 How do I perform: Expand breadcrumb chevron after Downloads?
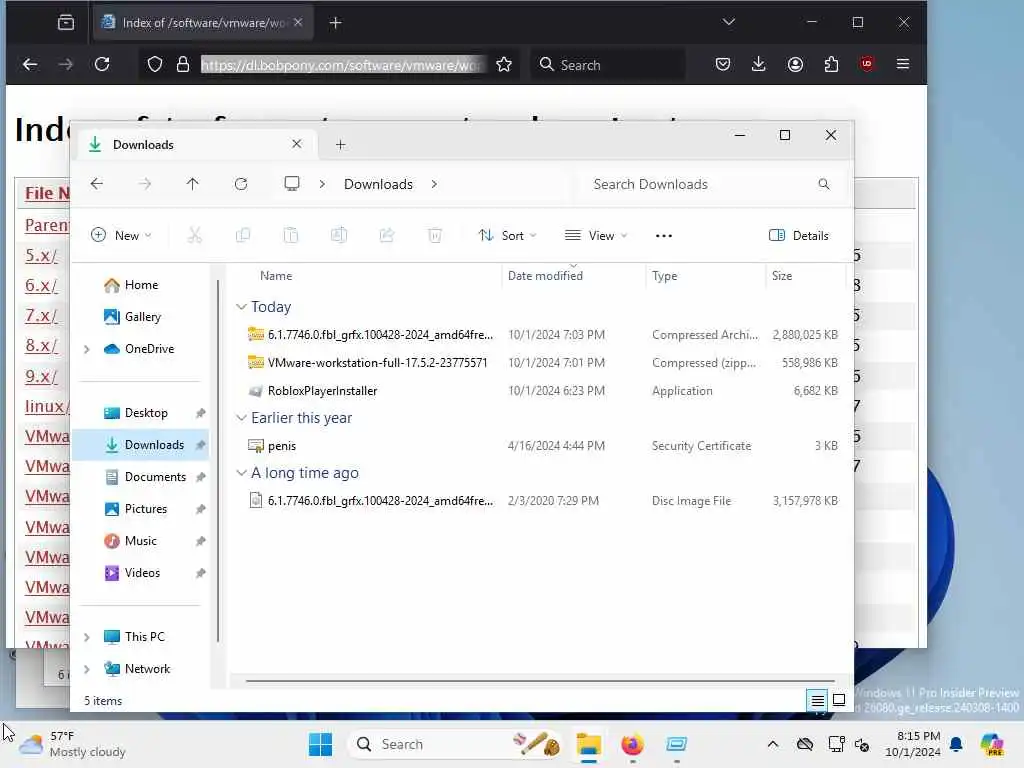coord(434,184)
